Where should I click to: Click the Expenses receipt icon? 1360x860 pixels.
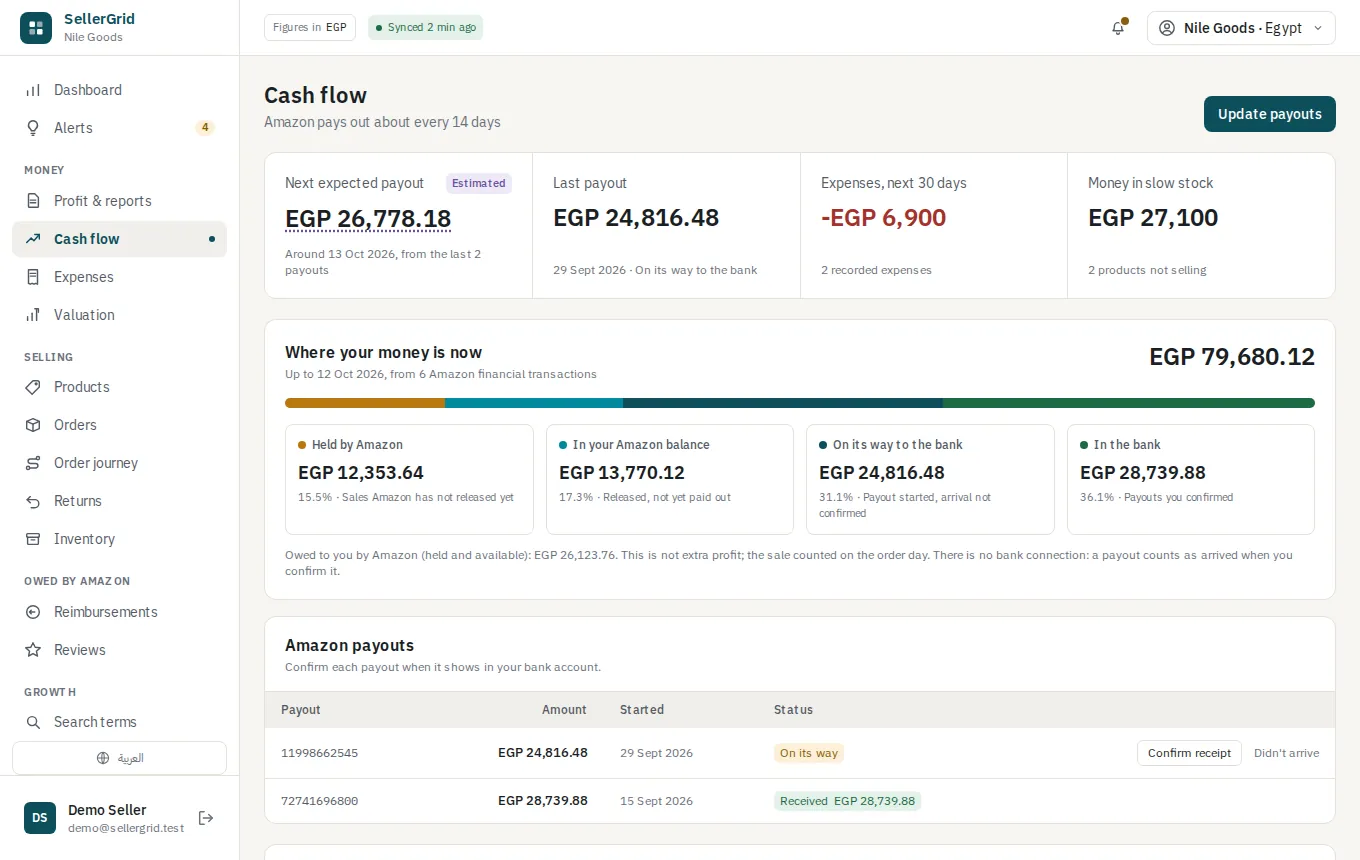point(33,277)
